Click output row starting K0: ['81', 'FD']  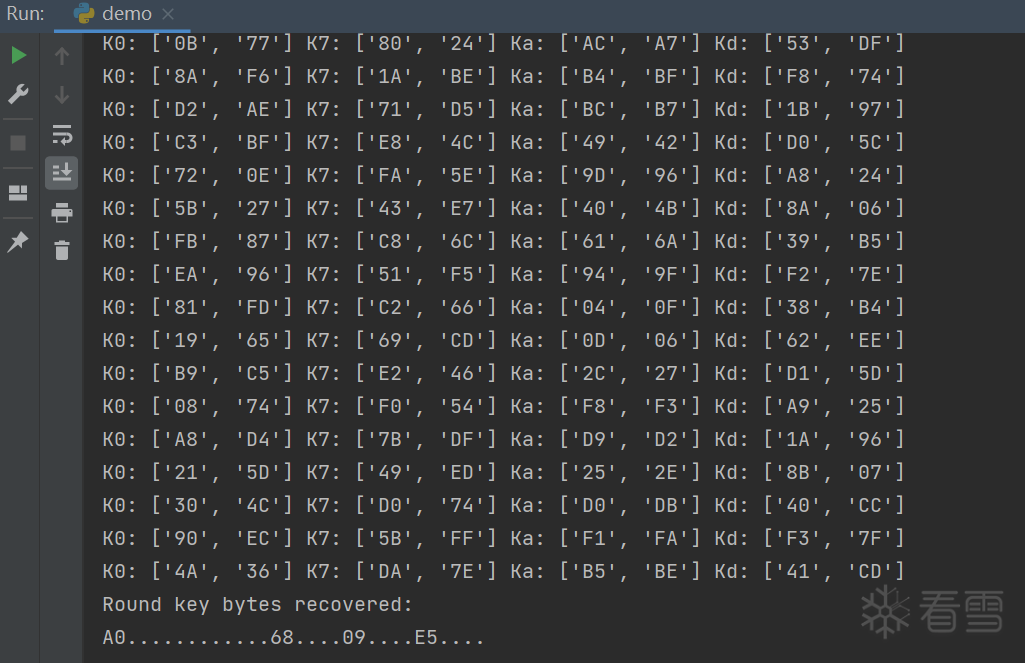[x=503, y=308]
